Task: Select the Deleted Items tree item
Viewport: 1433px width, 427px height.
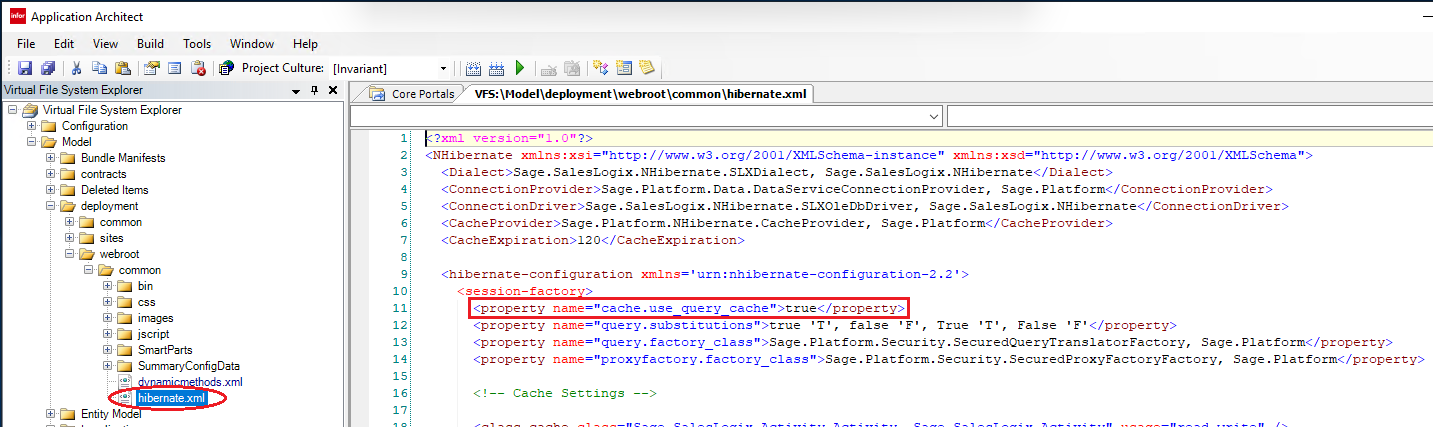Action: coord(114,190)
